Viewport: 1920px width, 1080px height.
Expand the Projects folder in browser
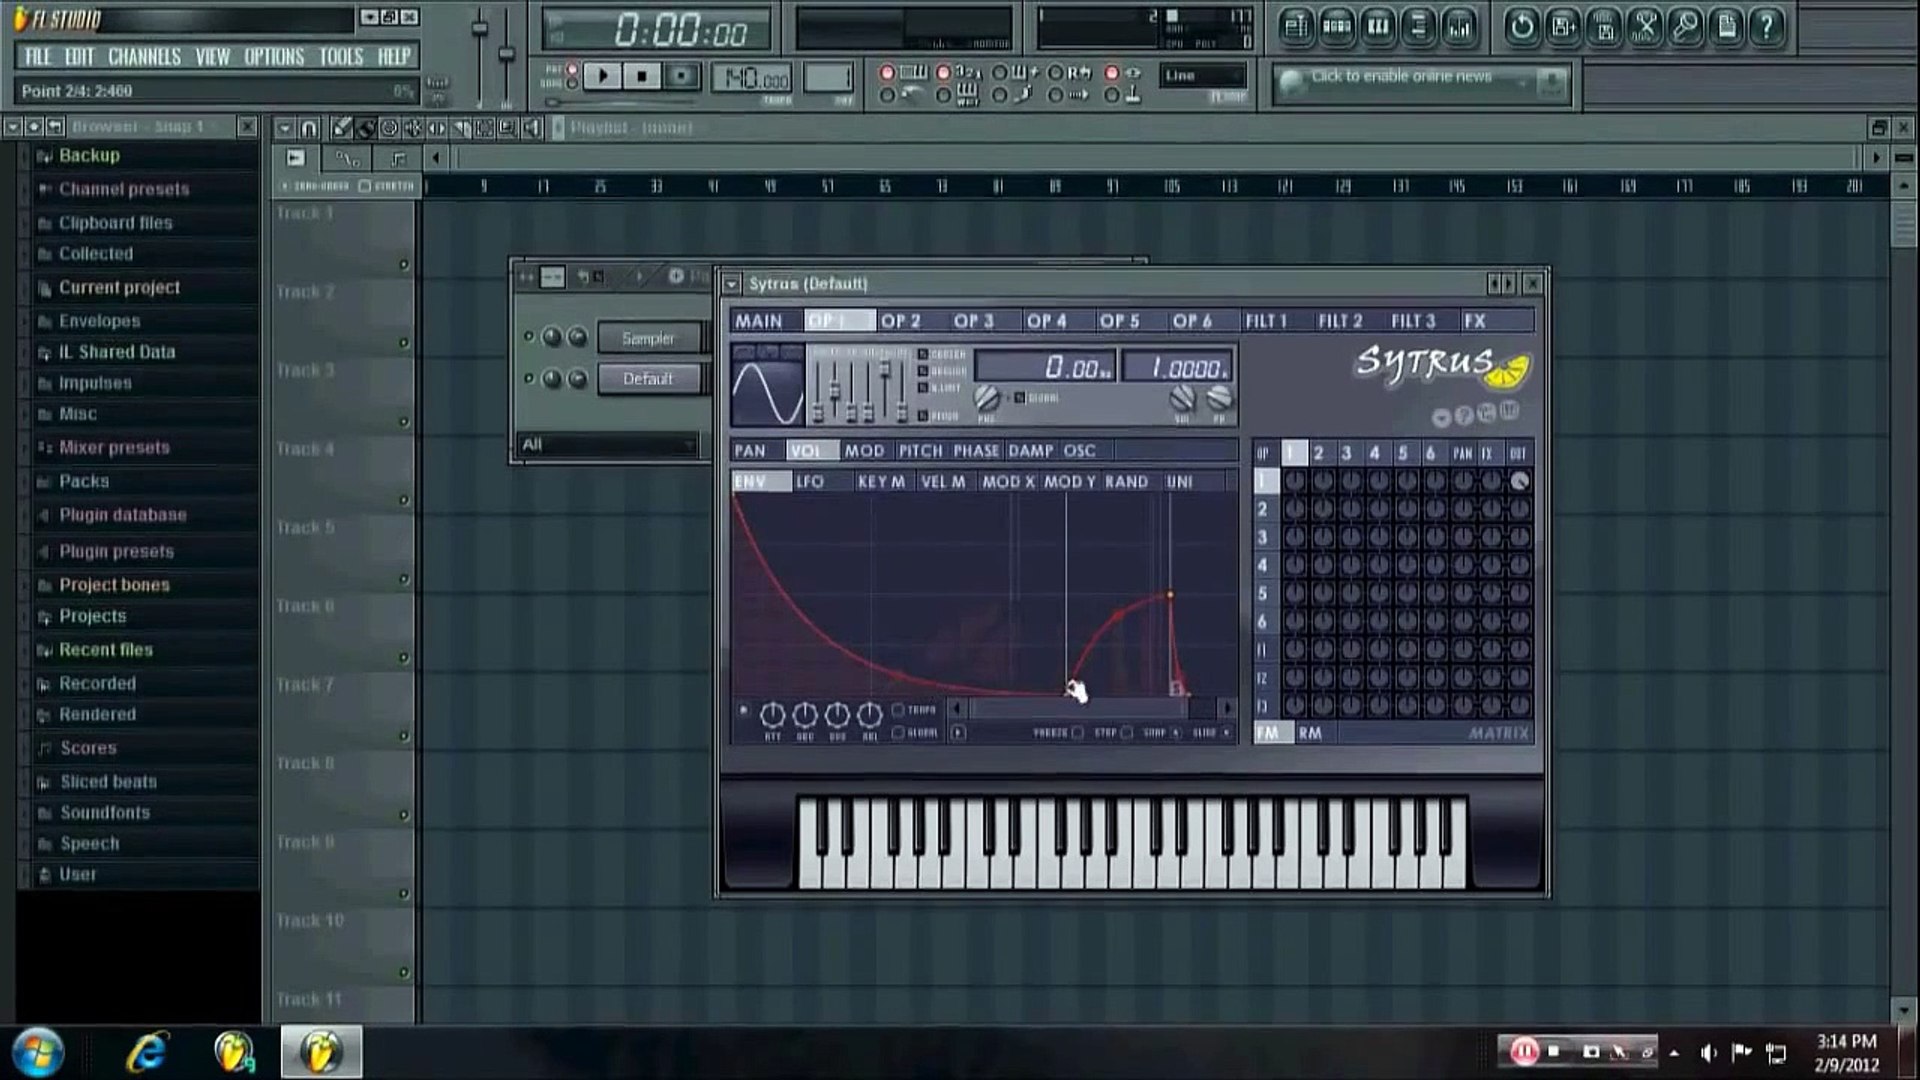pos(92,617)
